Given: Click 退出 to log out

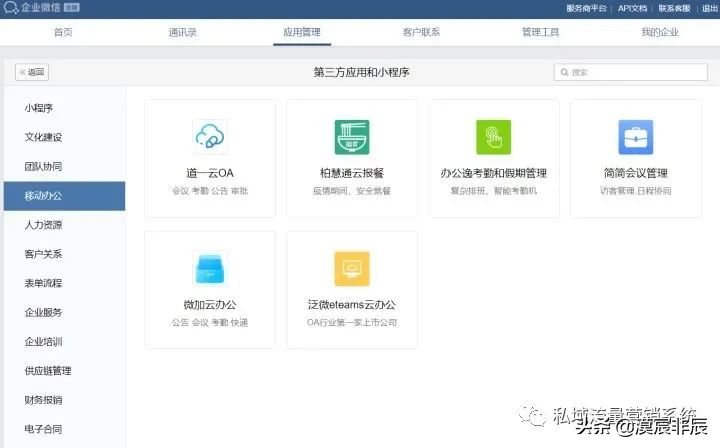Looking at the screenshot, I should click(x=709, y=7).
